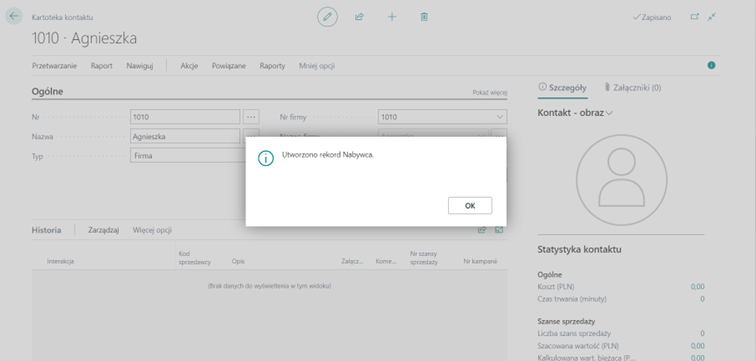The image size is (756, 361).
Task: Open the Powiązane menu
Action: tap(229, 66)
